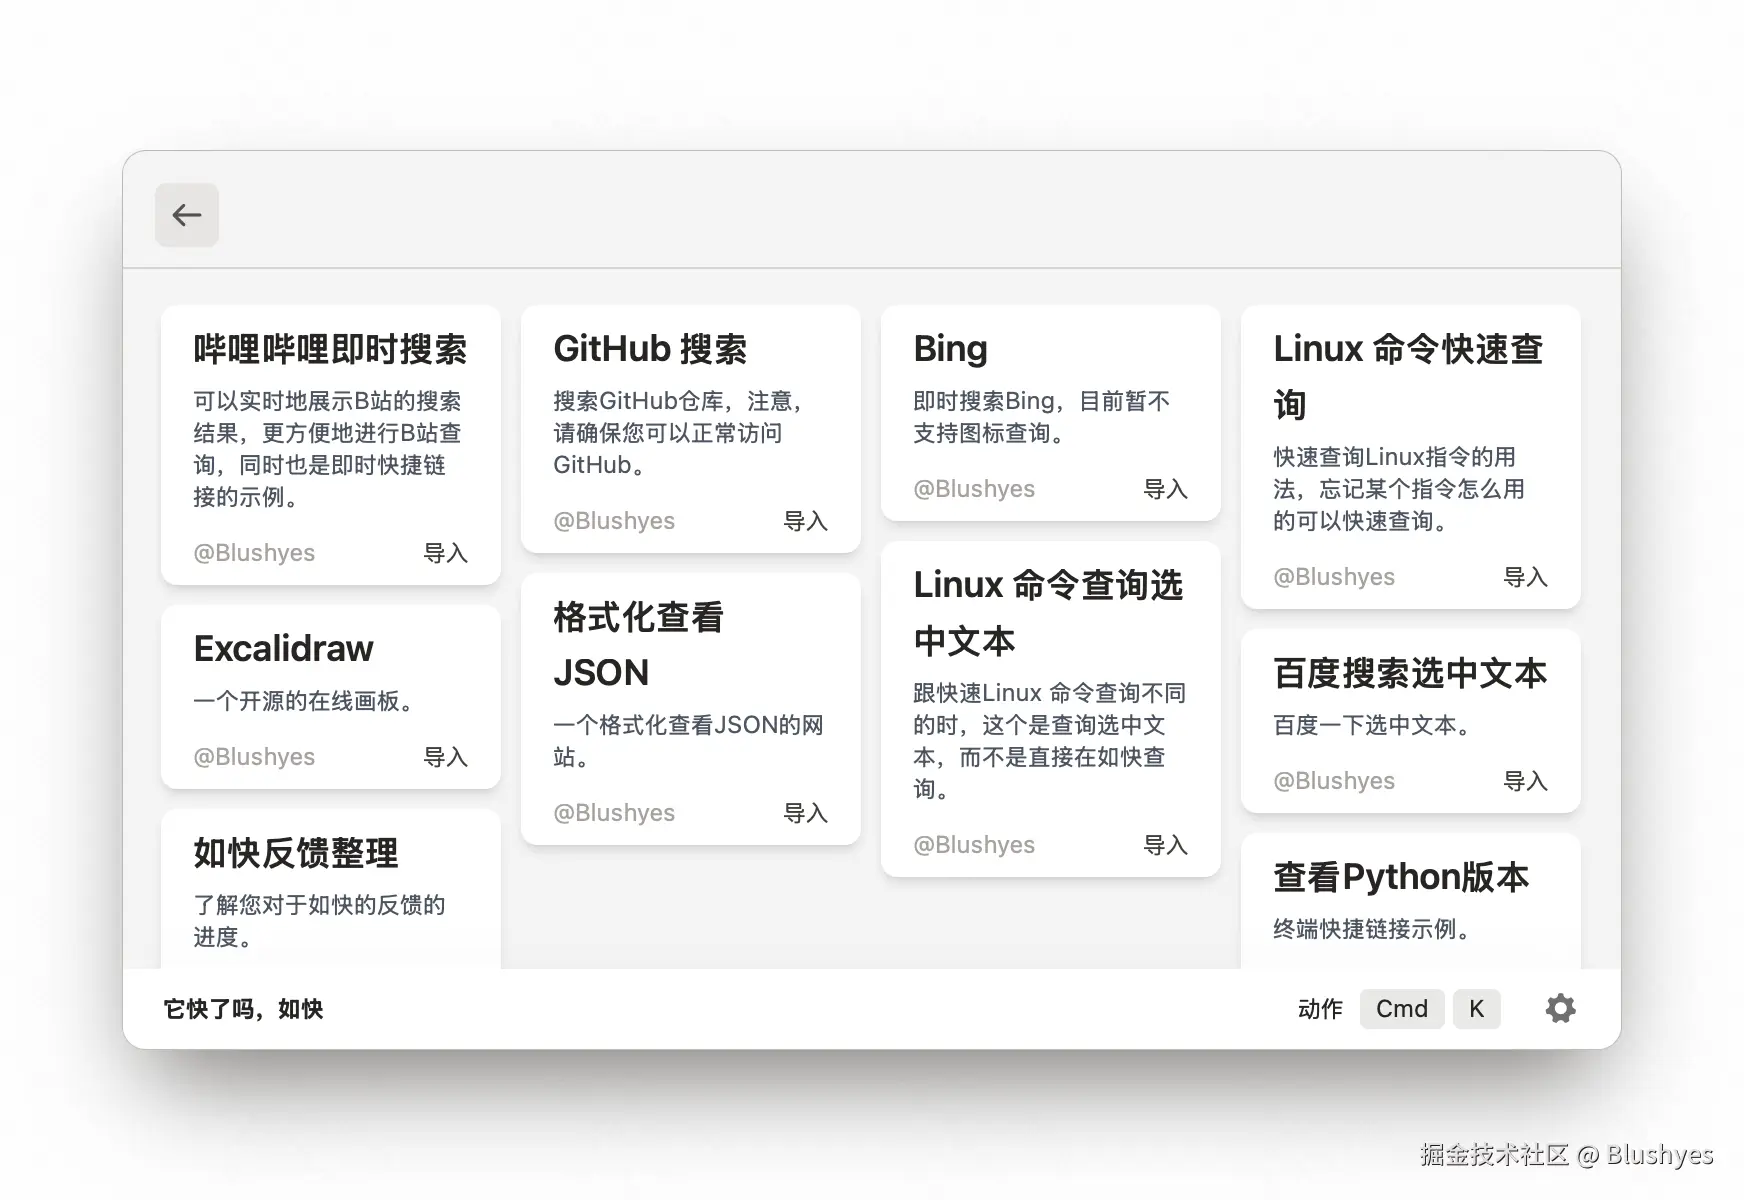Import 百度搜索选中文本

[x=1526, y=781]
